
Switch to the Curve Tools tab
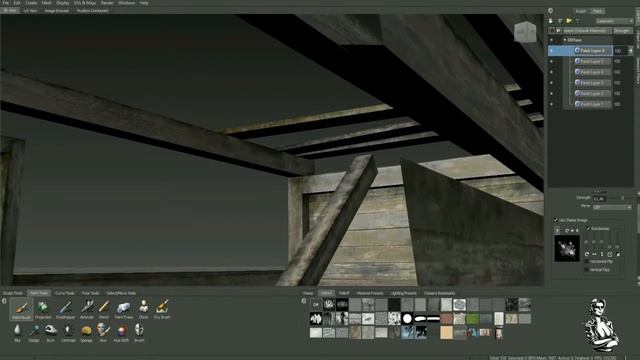pyautogui.click(x=64, y=293)
